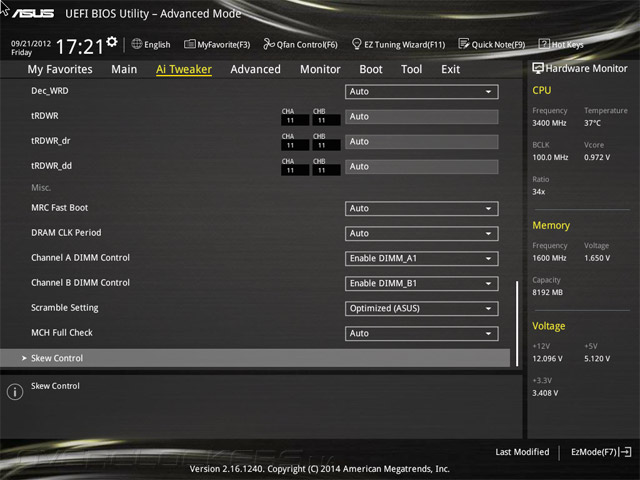This screenshot has width=640, height=480.
Task: Click the Quick Note notepad icon
Action: click(x=464, y=44)
